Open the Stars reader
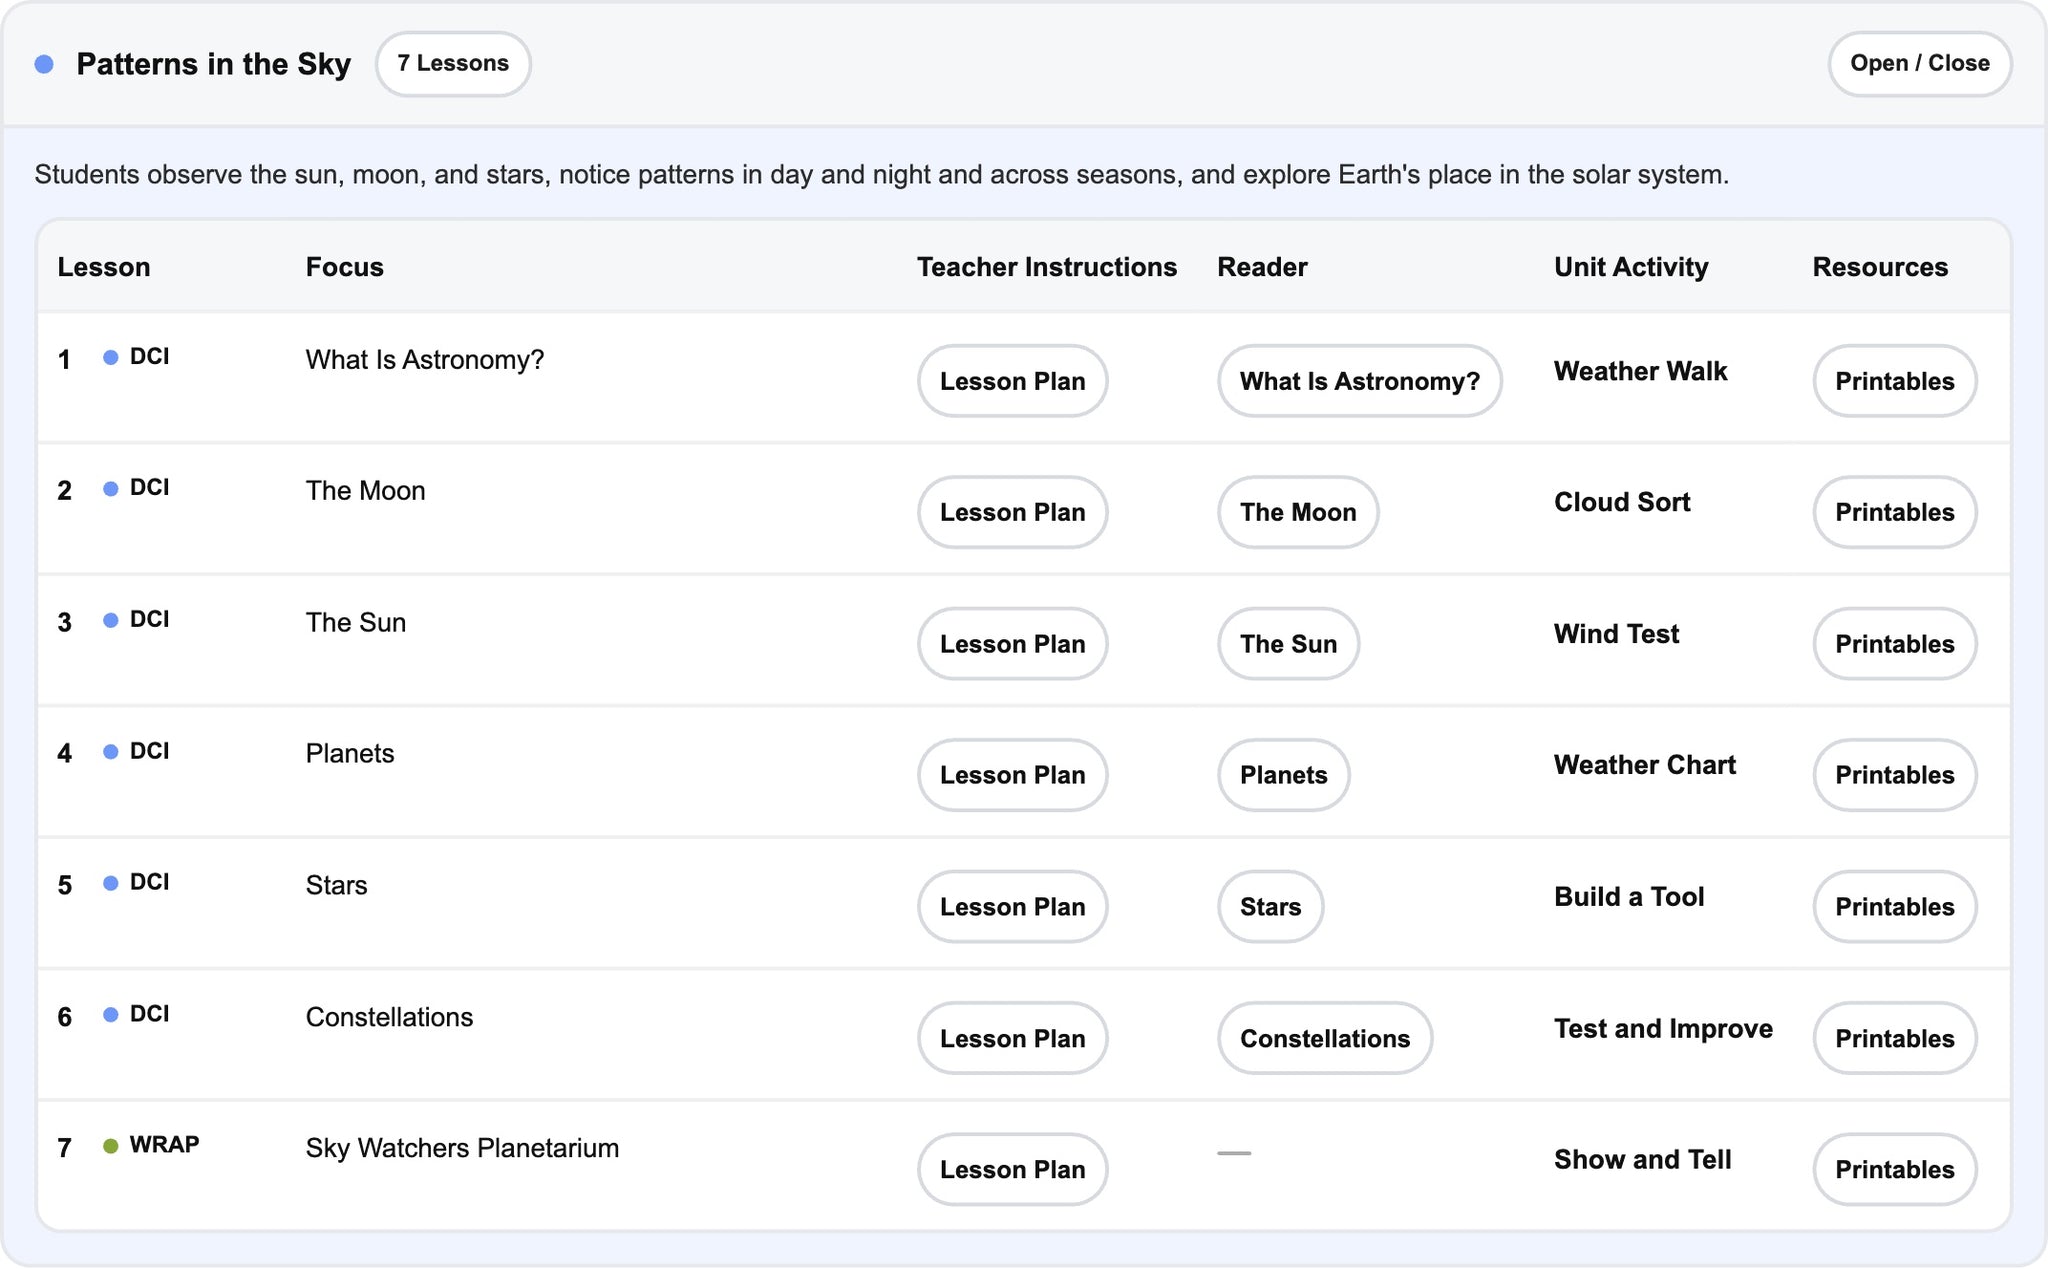This screenshot has width=2048, height=1269. point(1270,907)
